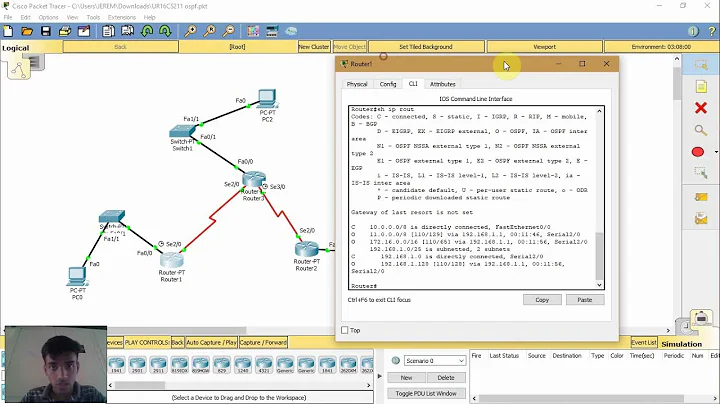Select the red ellipse drawing tool

[x=698, y=152]
